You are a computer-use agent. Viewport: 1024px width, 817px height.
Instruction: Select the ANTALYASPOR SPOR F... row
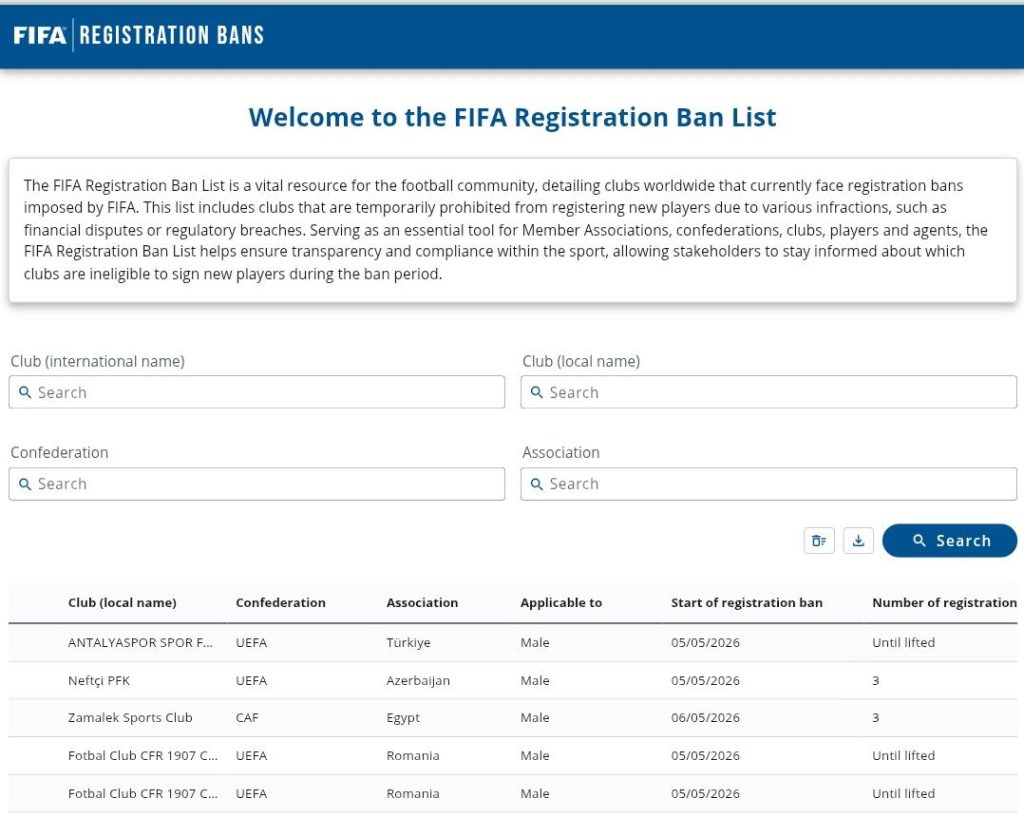(x=513, y=643)
